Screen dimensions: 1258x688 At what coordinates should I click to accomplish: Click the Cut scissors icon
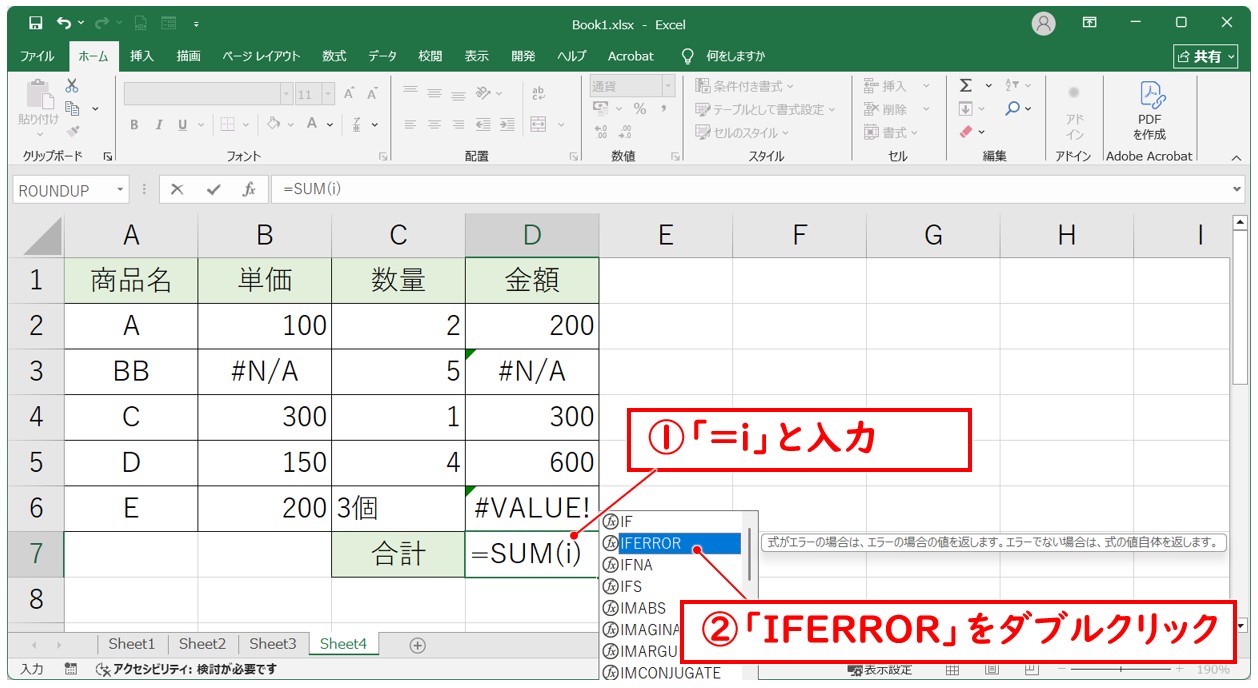point(72,86)
